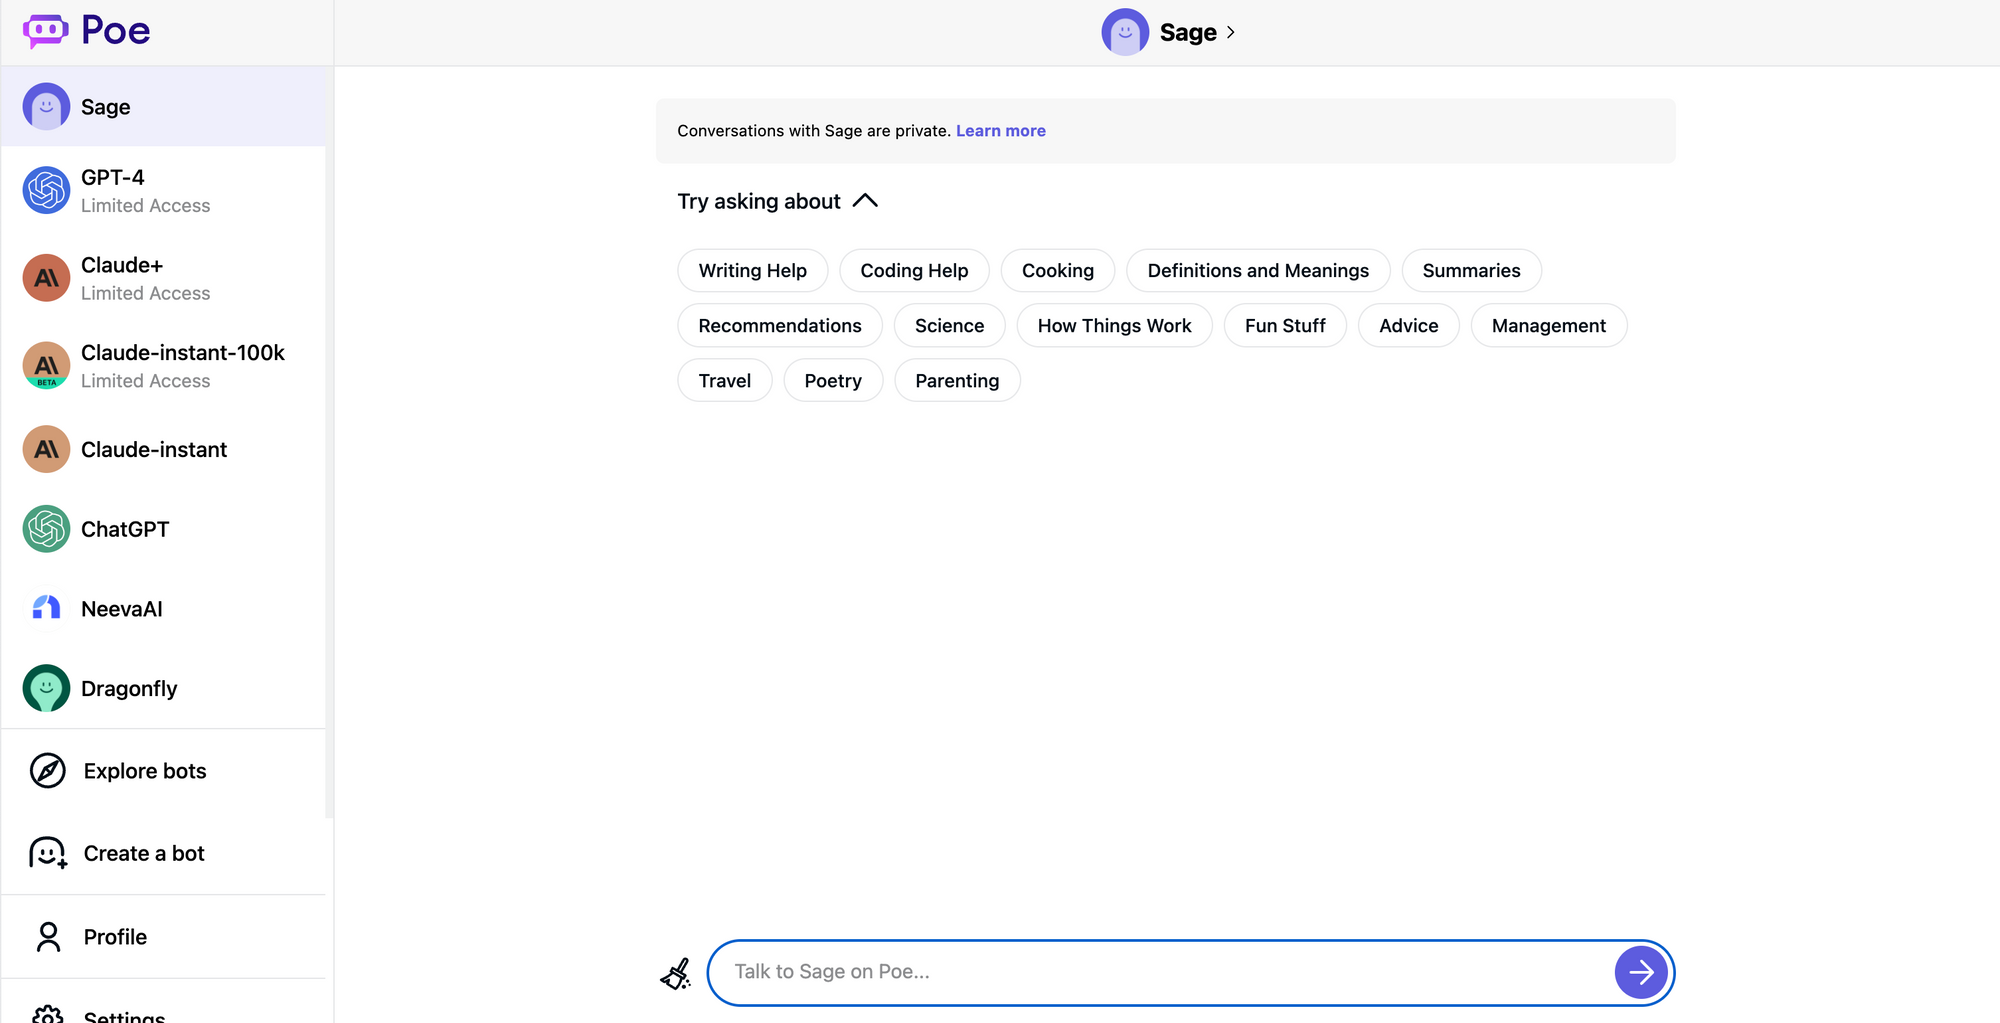Open the Claude+ bot

click(x=122, y=278)
